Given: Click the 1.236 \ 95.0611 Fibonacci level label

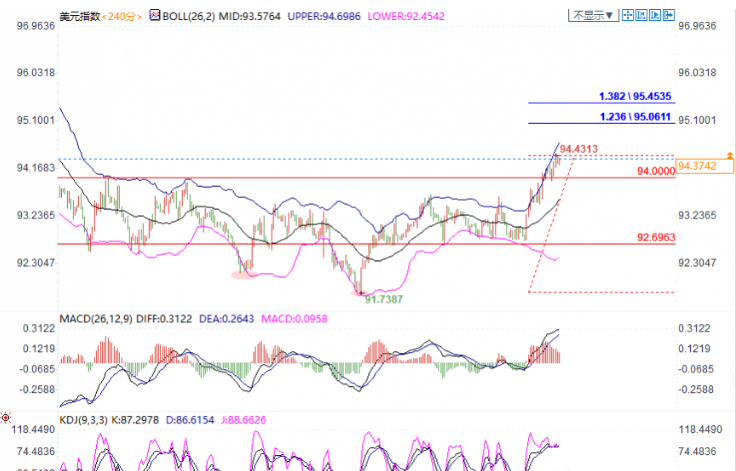Looking at the screenshot, I should coord(636,116).
